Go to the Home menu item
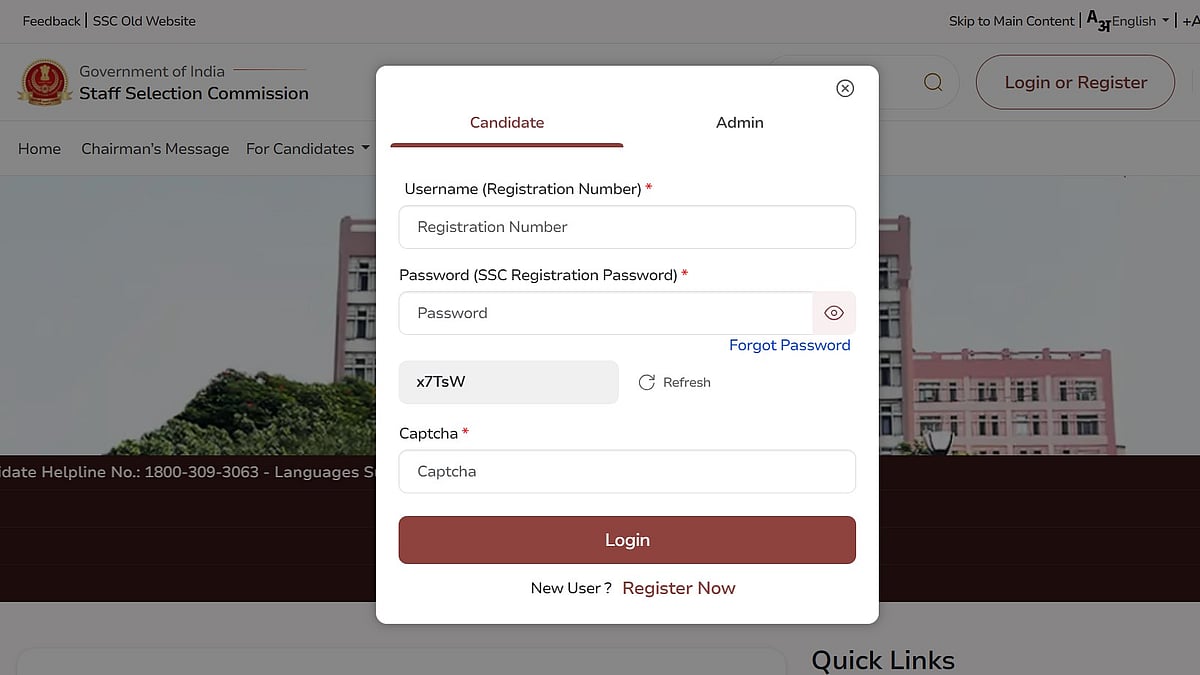Image resolution: width=1200 pixels, height=675 pixels. click(x=39, y=149)
